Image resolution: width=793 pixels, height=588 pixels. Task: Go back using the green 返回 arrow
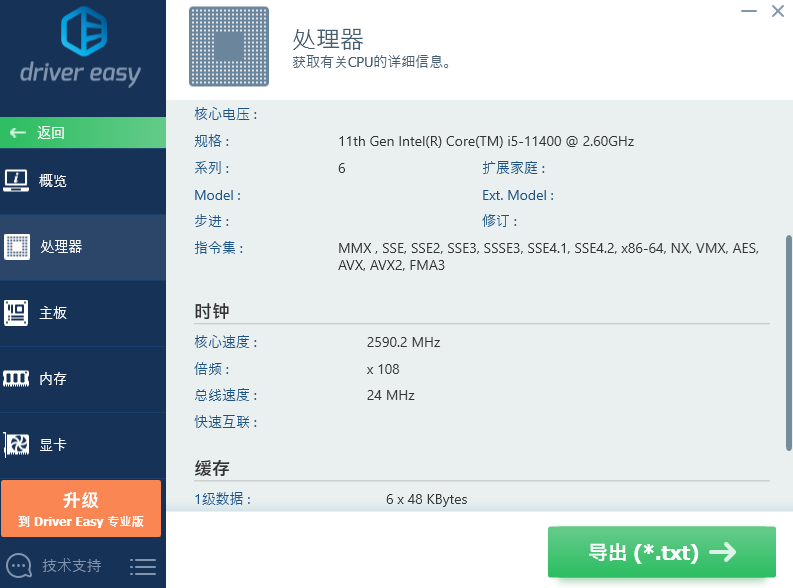pyautogui.click(x=18, y=132)
